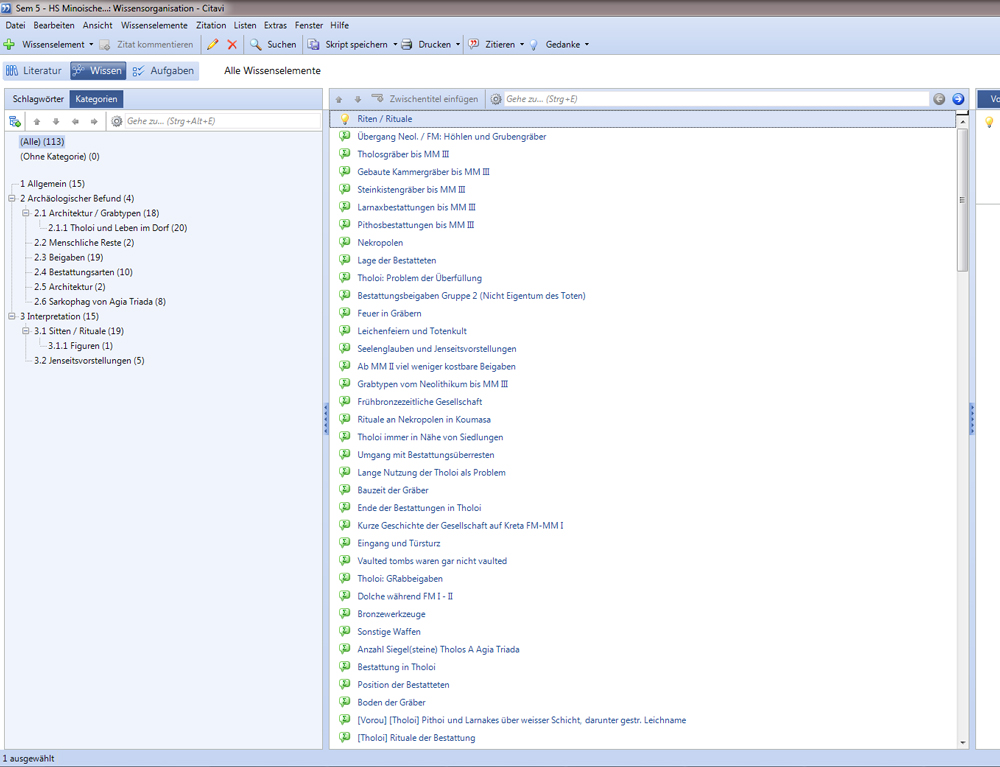Screen dimensions: 1000x767
Task: Click move category up arrow icon
Action: (37, 121)
